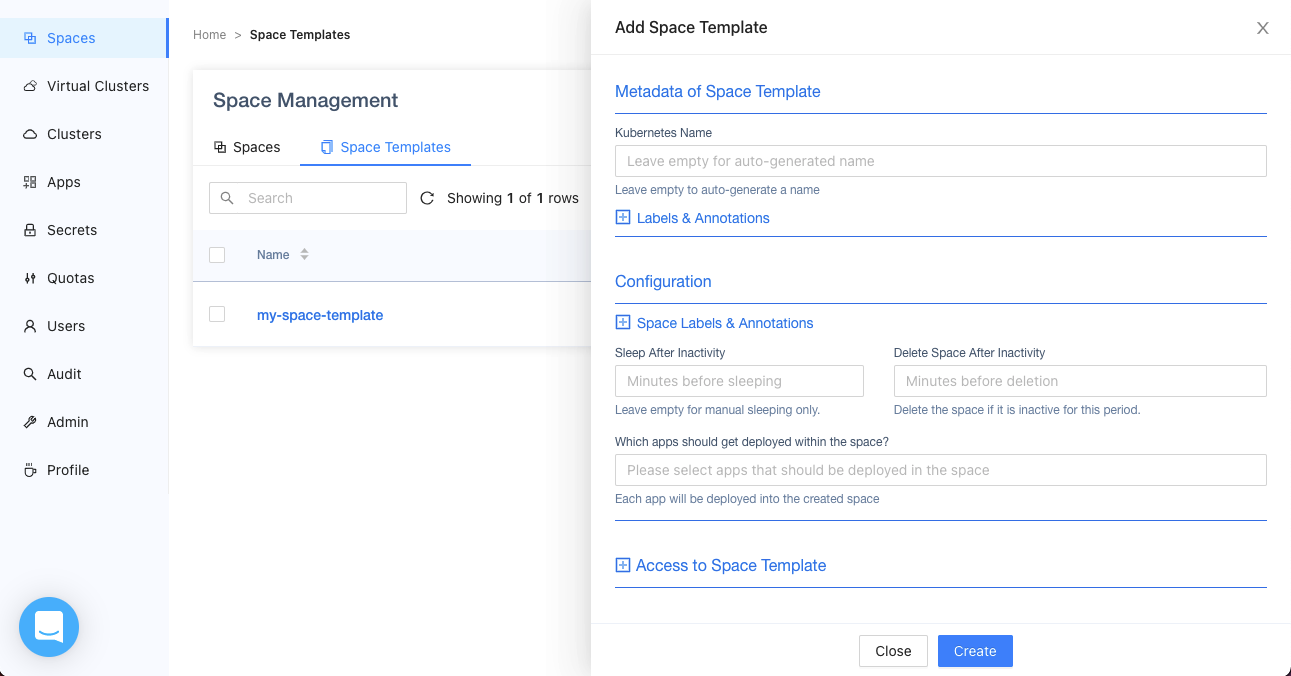Open the my-space-template link

tap(320, 315)
